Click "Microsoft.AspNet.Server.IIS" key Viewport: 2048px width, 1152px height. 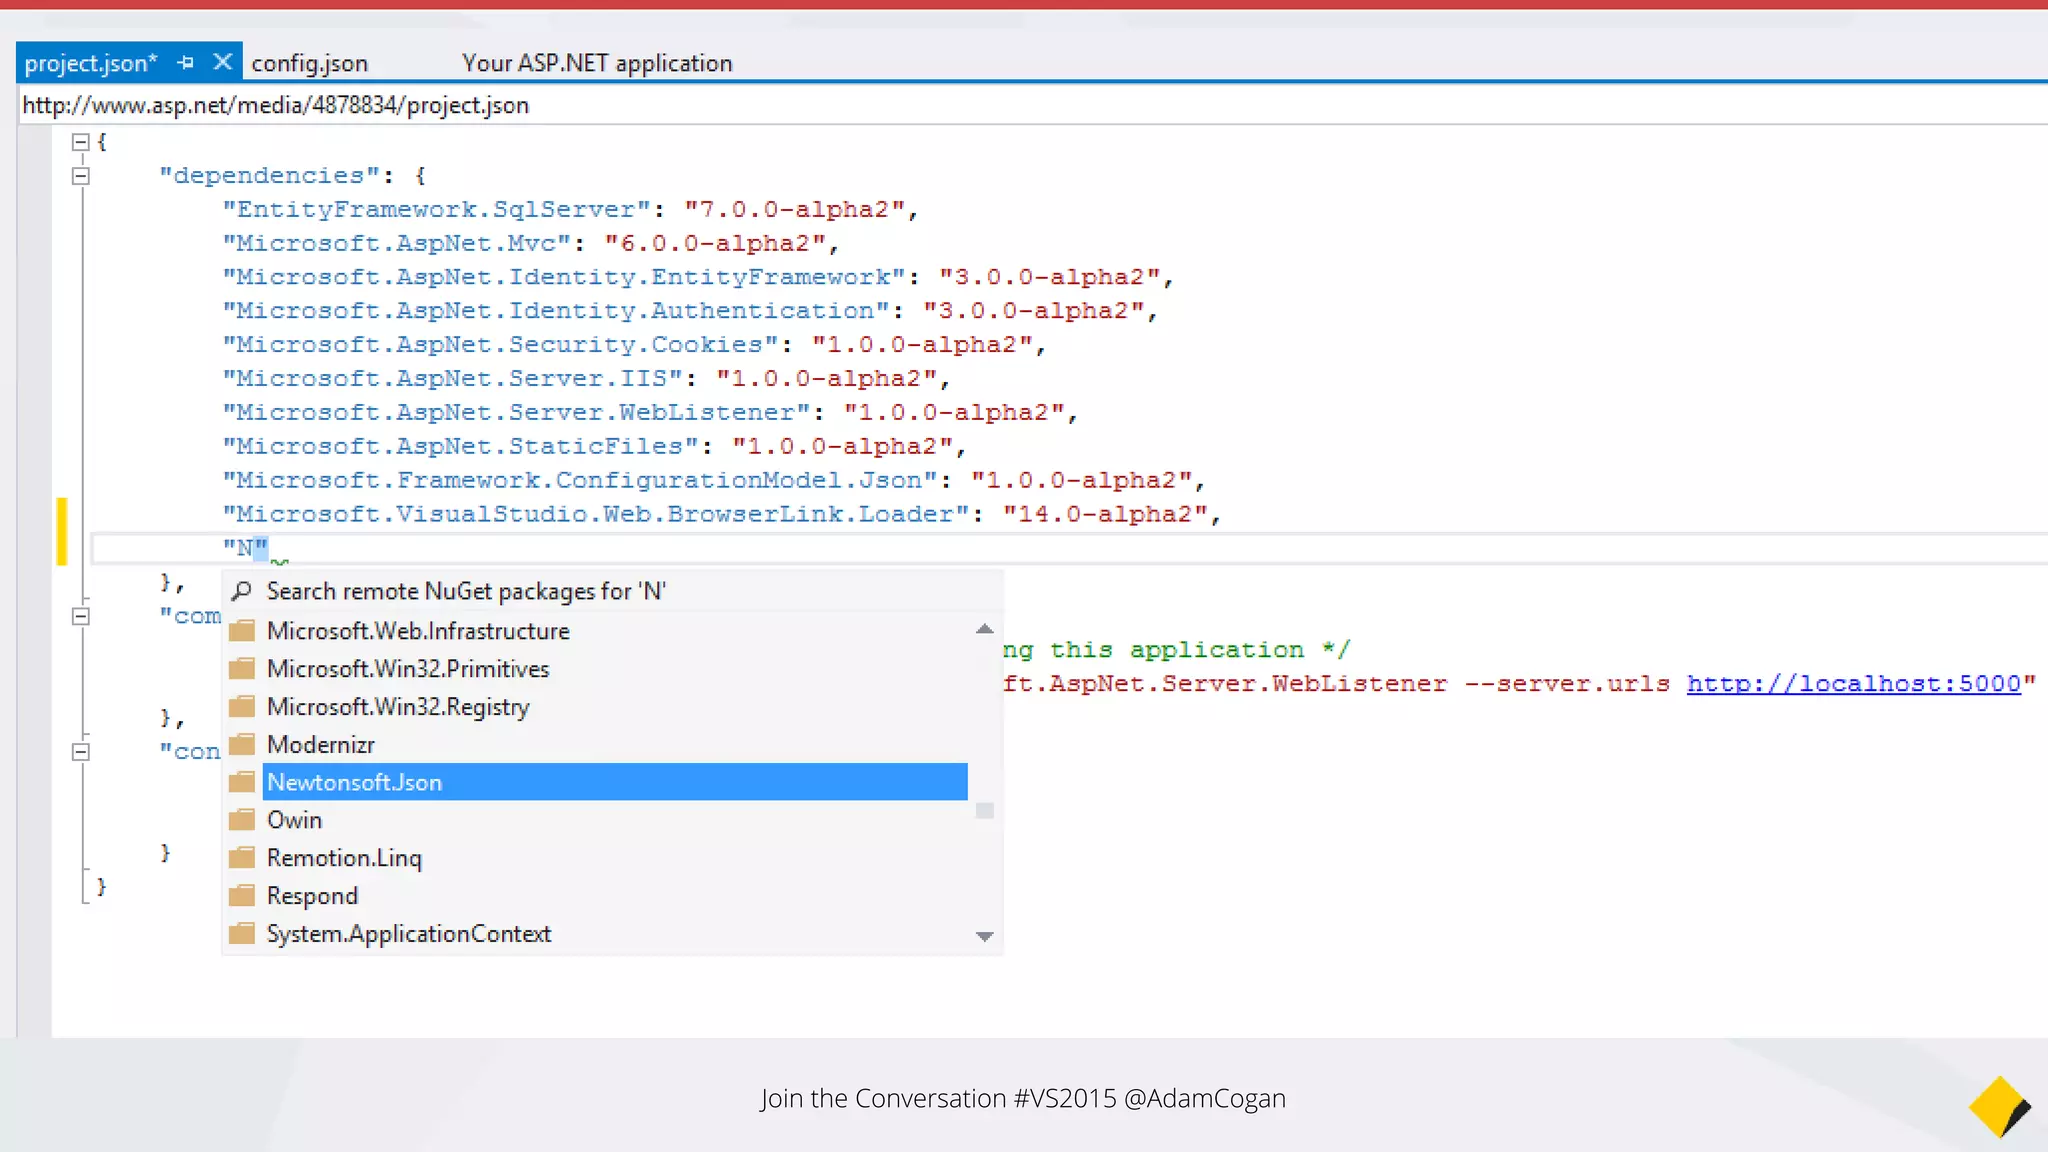[453, 380]
